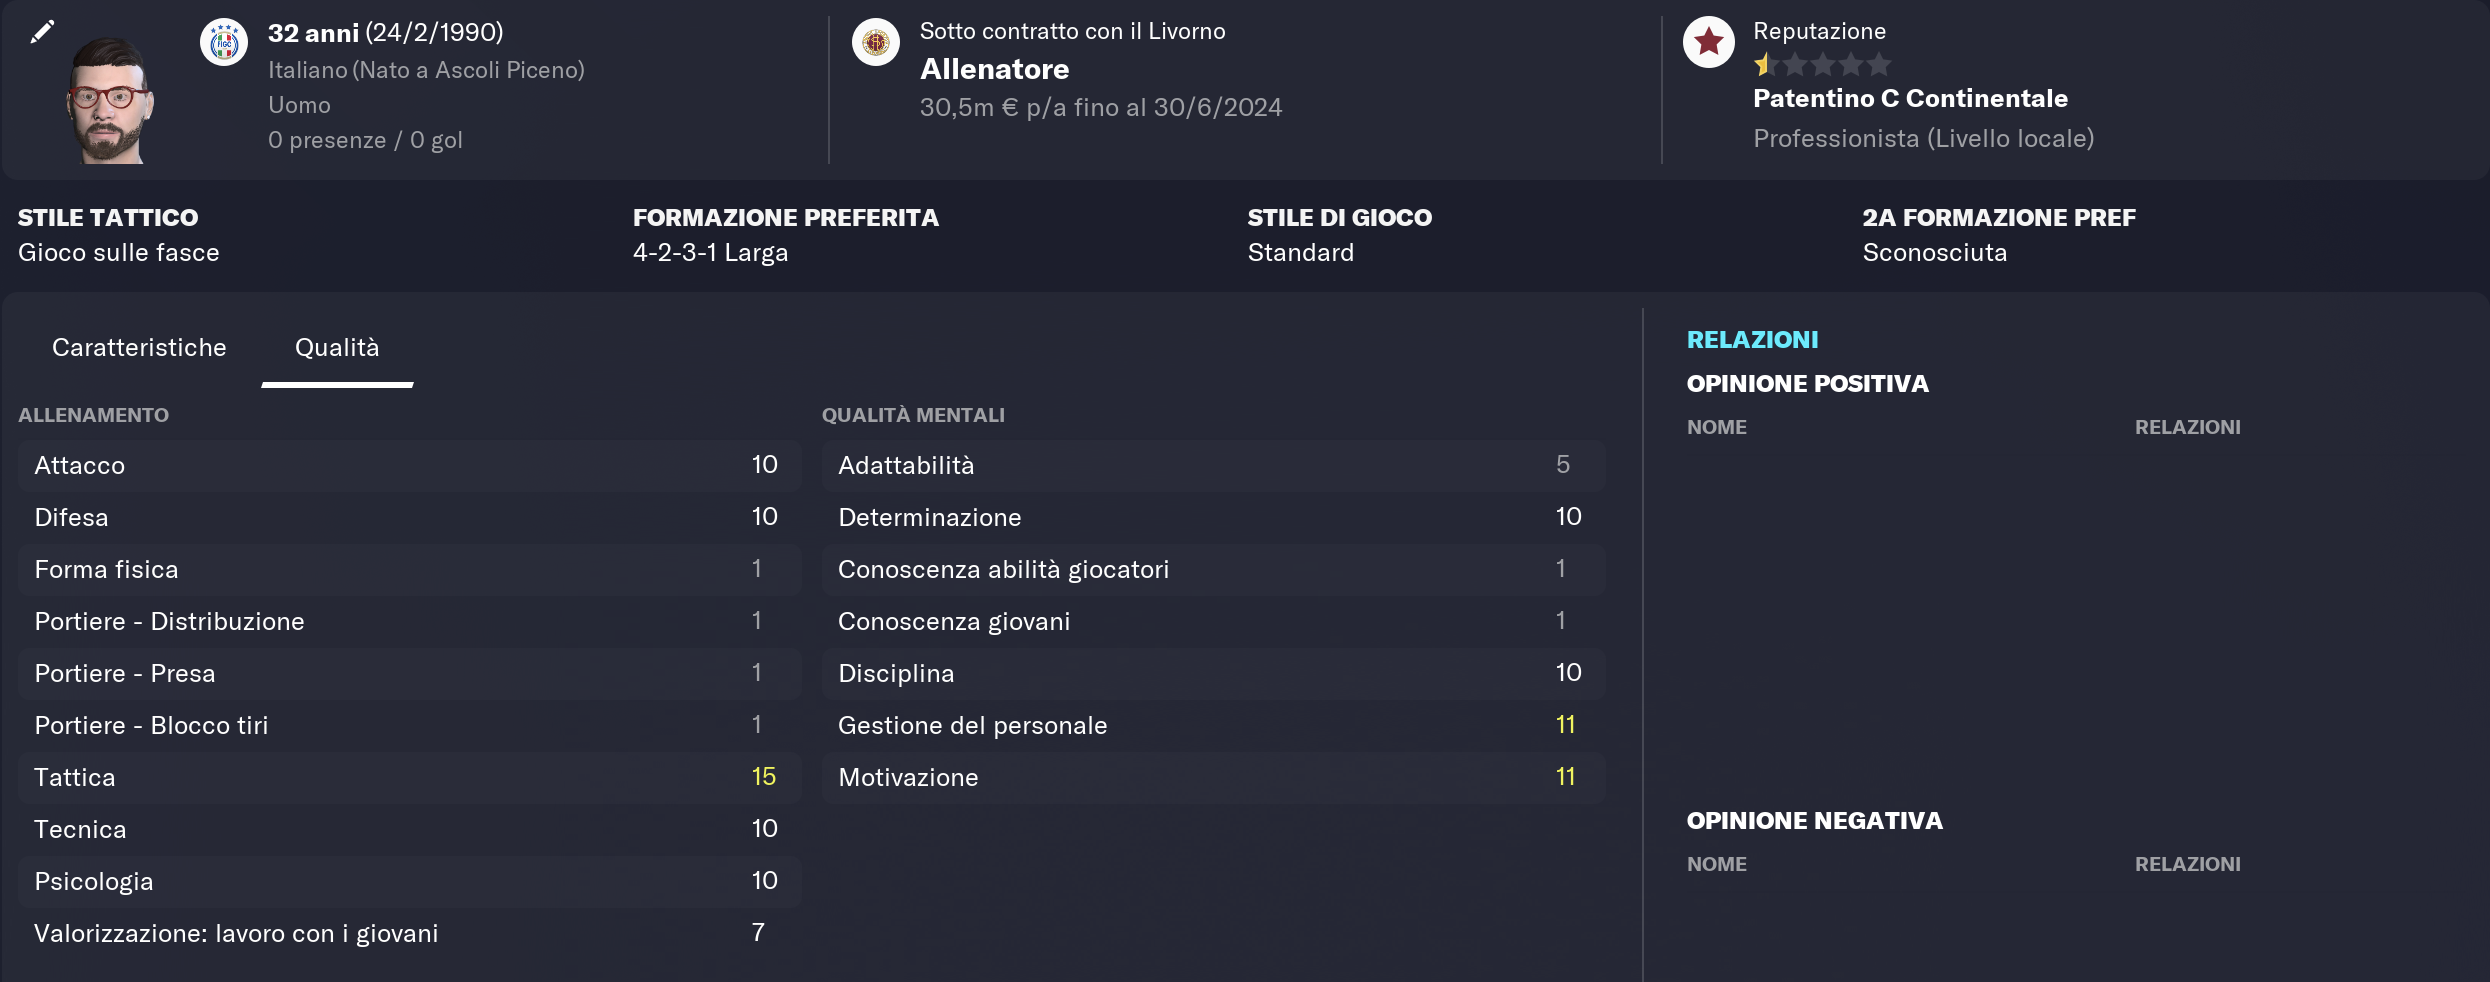Click the reputation star badge icon
2490x982 pixels.
click(1709, 42)
